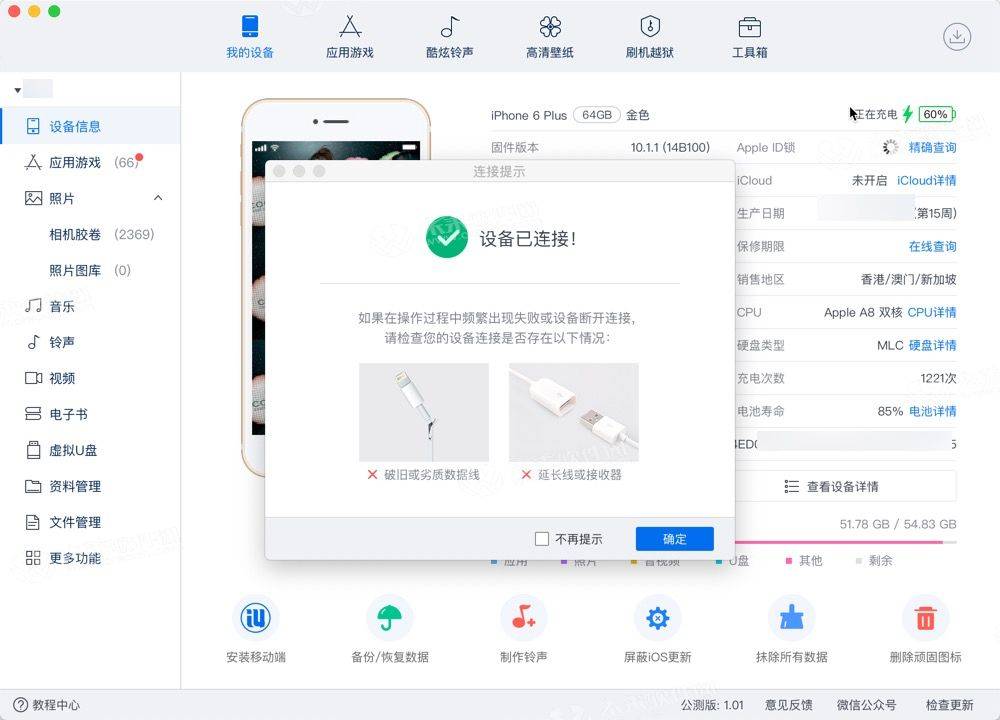1000x720 pixels.
Task: Collapse the device disclosure triangle in sidebar
Action: (x=18, y=90)
